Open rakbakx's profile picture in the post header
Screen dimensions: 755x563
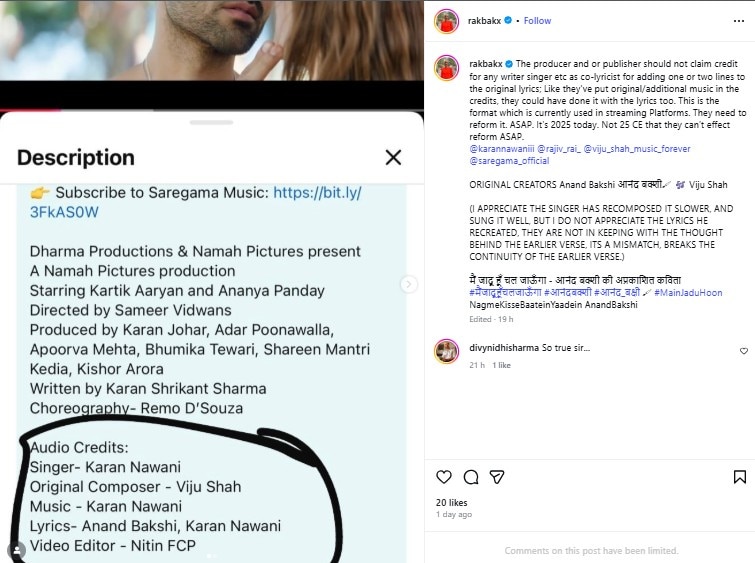coord(447,20)
